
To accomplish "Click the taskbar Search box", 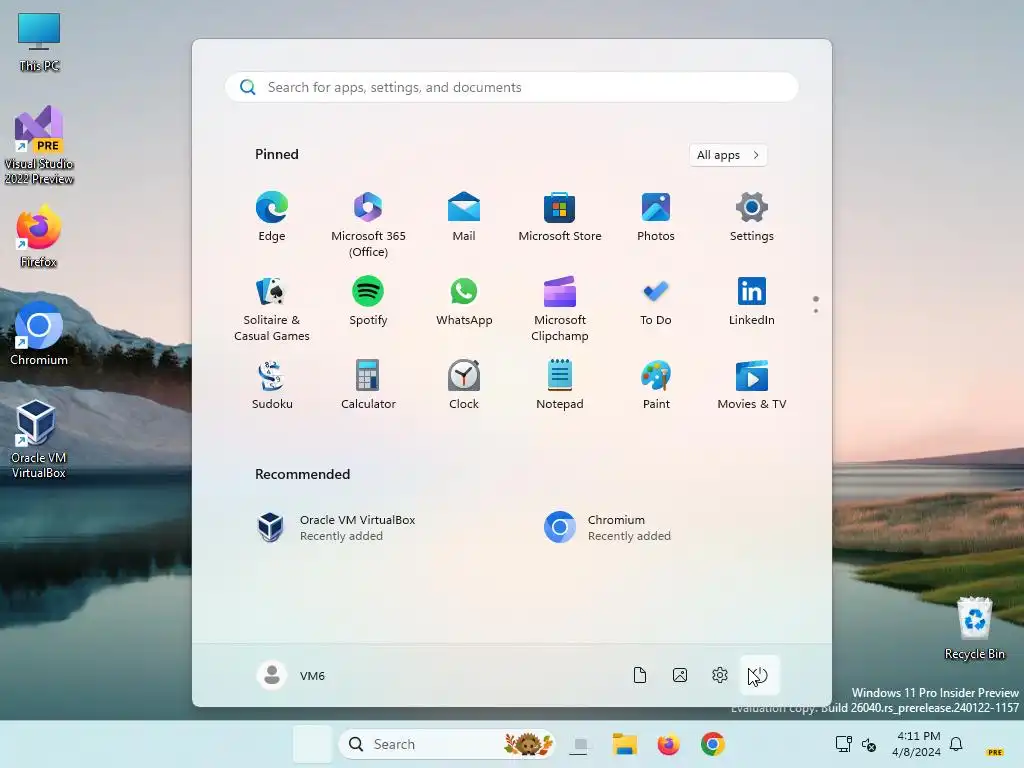I will click(446, 744).
